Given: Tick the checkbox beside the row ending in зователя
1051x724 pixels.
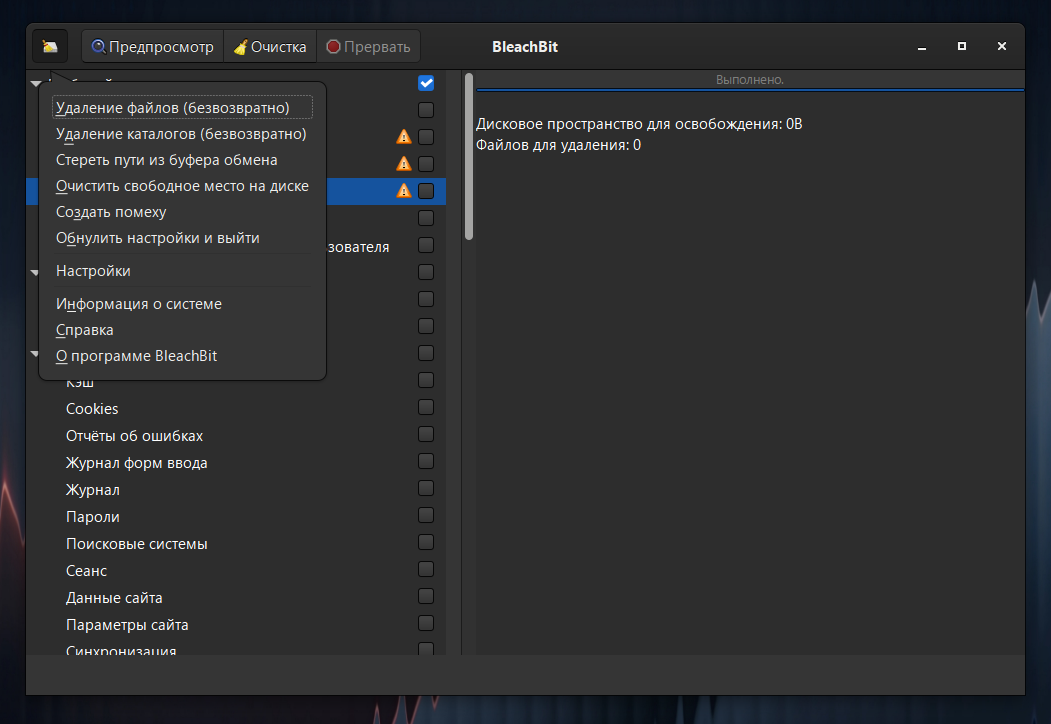Looking at the screenshot, I should tap(426, 245).
